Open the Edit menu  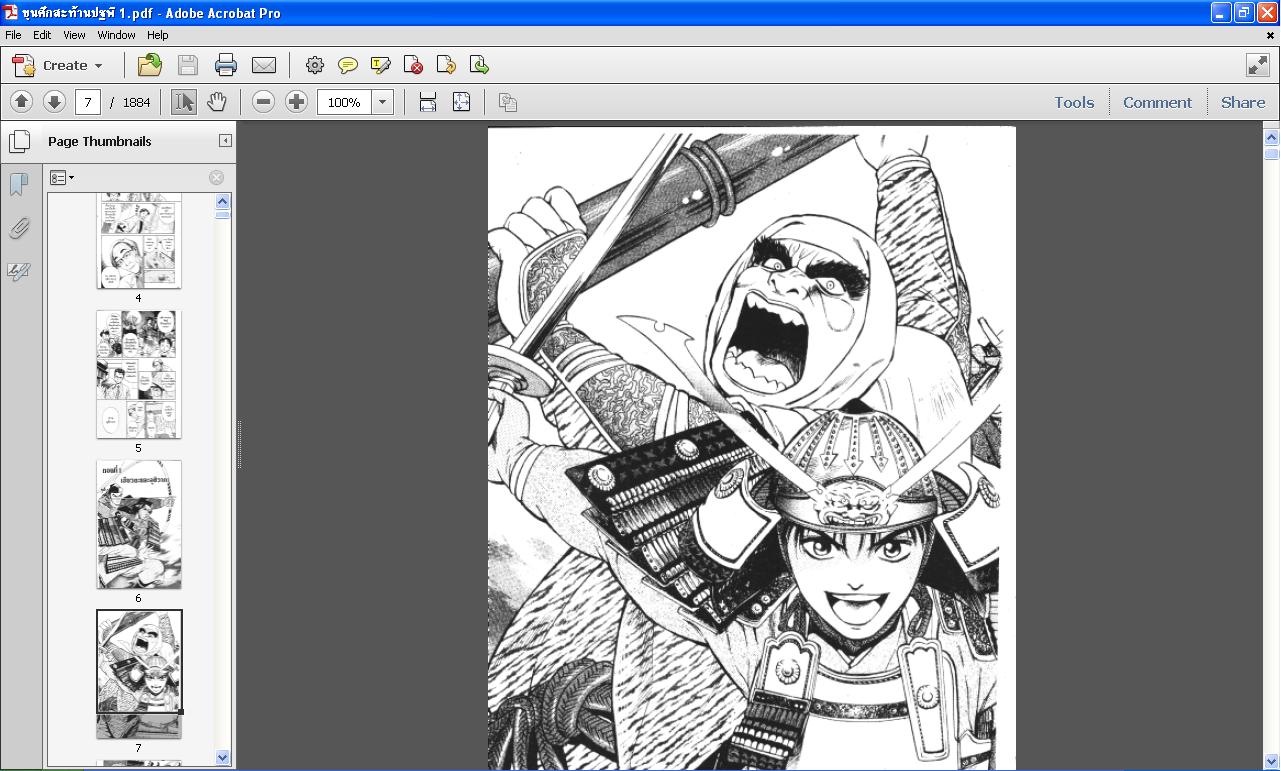[42, 35]
